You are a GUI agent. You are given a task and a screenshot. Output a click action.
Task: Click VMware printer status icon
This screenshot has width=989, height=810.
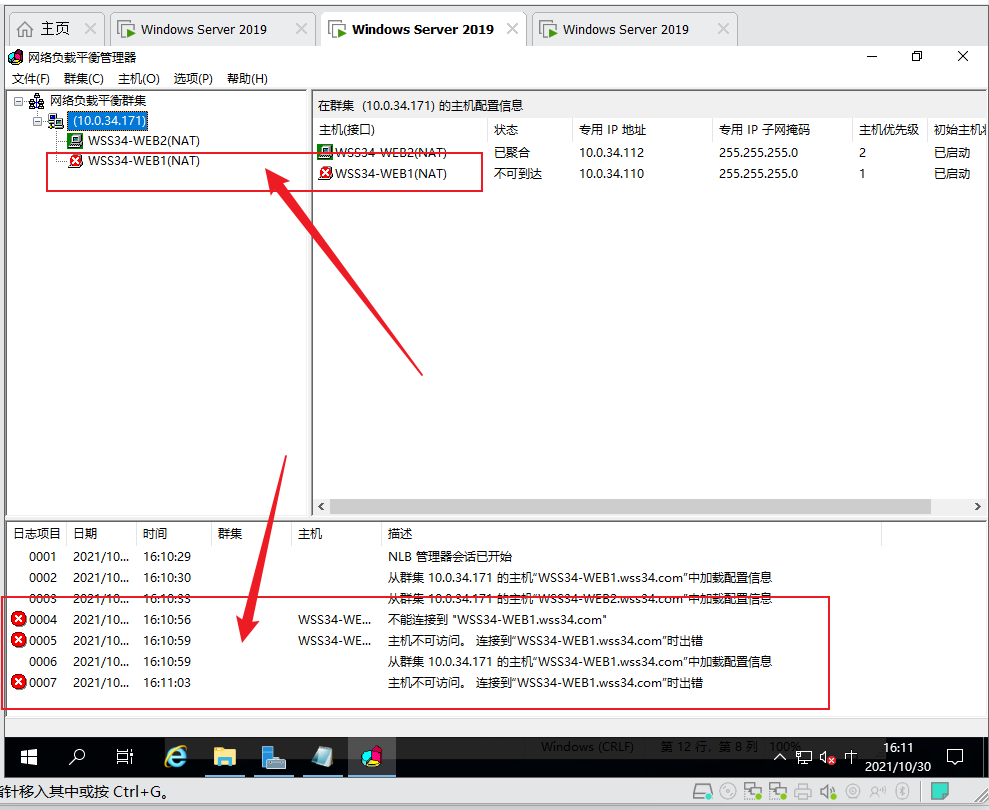point(803,791)
